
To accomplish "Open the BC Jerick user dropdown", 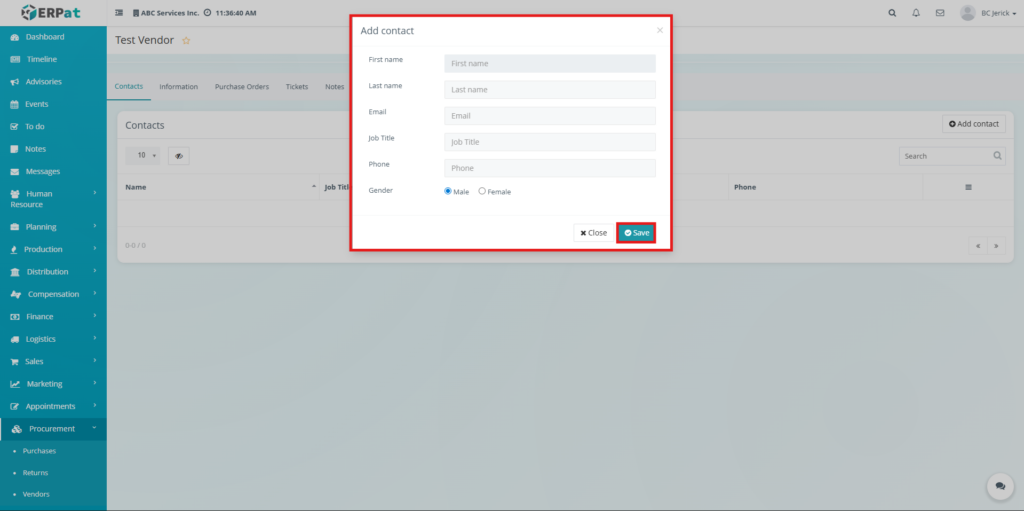I will tap(983, 13).
